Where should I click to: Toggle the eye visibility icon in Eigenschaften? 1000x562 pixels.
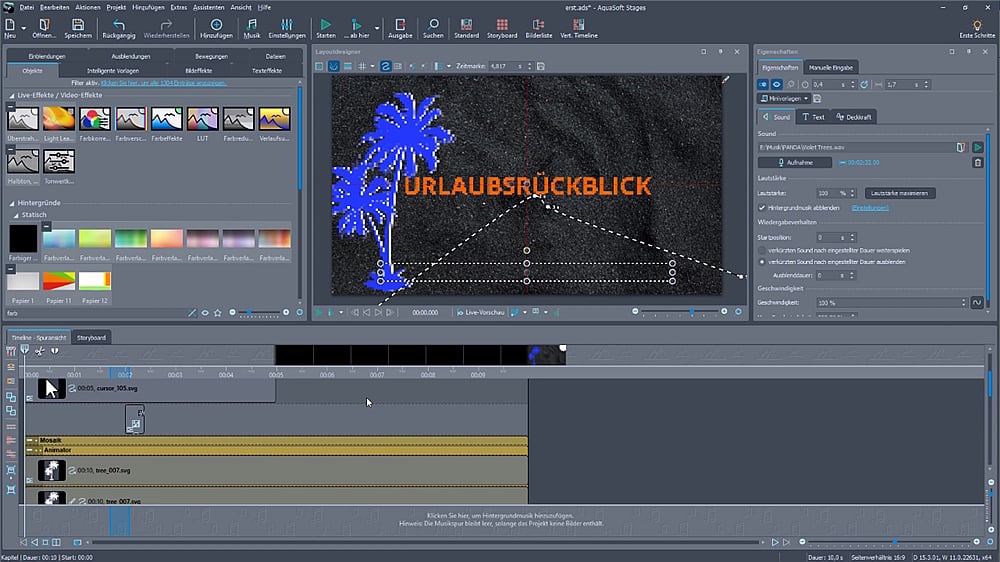point(777,85)
